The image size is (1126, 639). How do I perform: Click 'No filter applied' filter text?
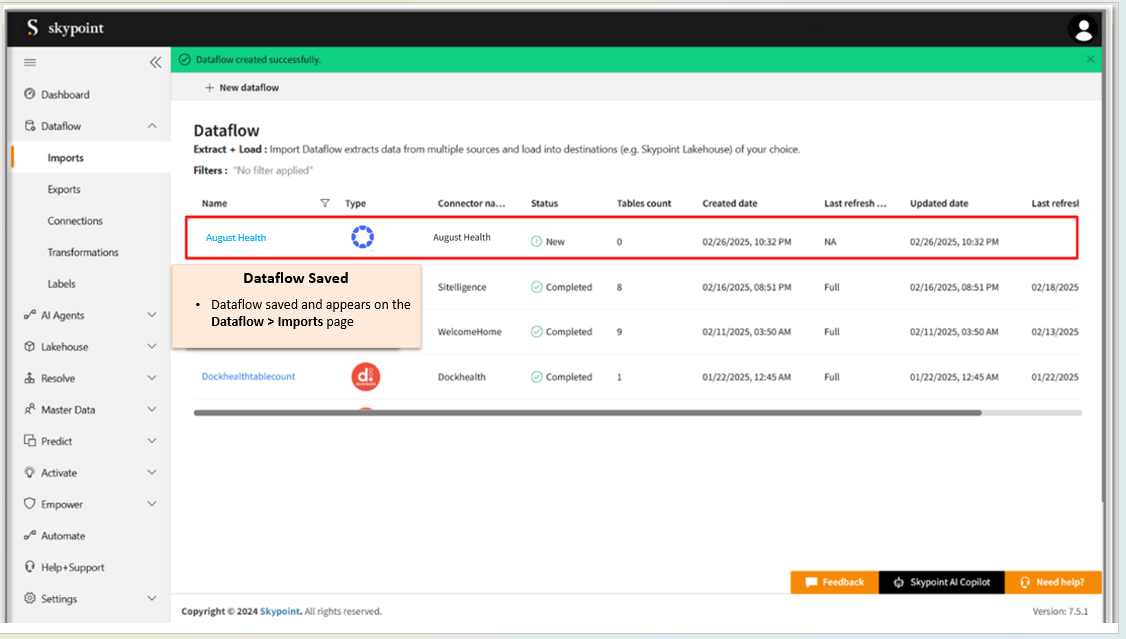coord(273,170)
